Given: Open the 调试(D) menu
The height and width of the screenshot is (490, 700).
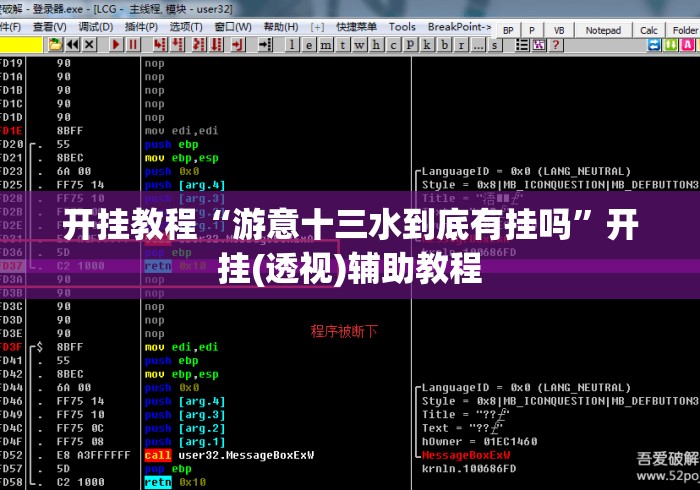Looking at the screenshot, I should pyautogui.click(x=96, y=27).
